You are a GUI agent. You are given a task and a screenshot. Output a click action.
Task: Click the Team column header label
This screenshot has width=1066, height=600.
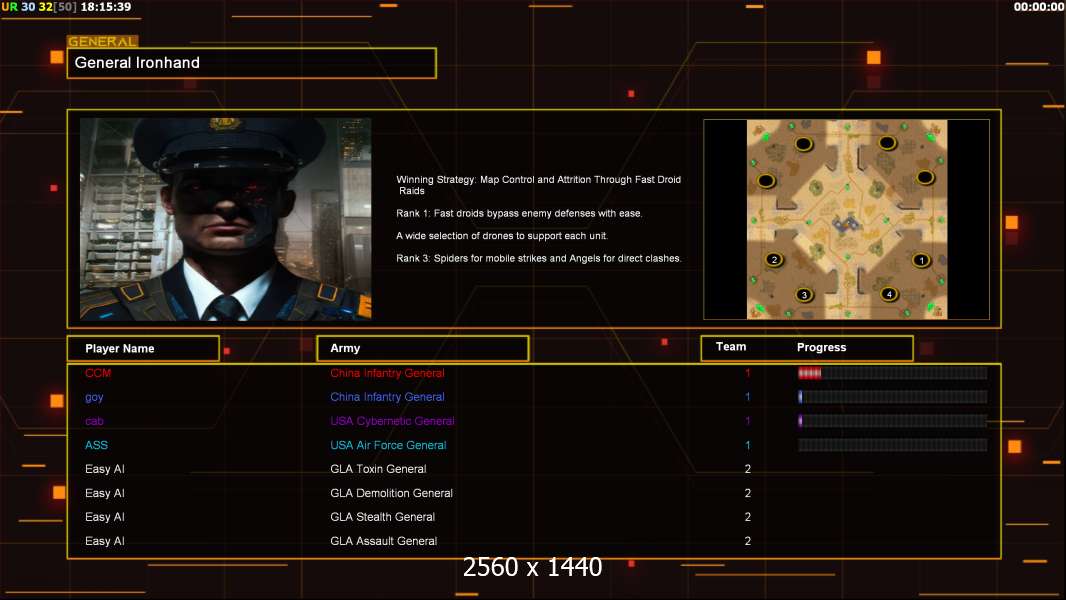731,347
